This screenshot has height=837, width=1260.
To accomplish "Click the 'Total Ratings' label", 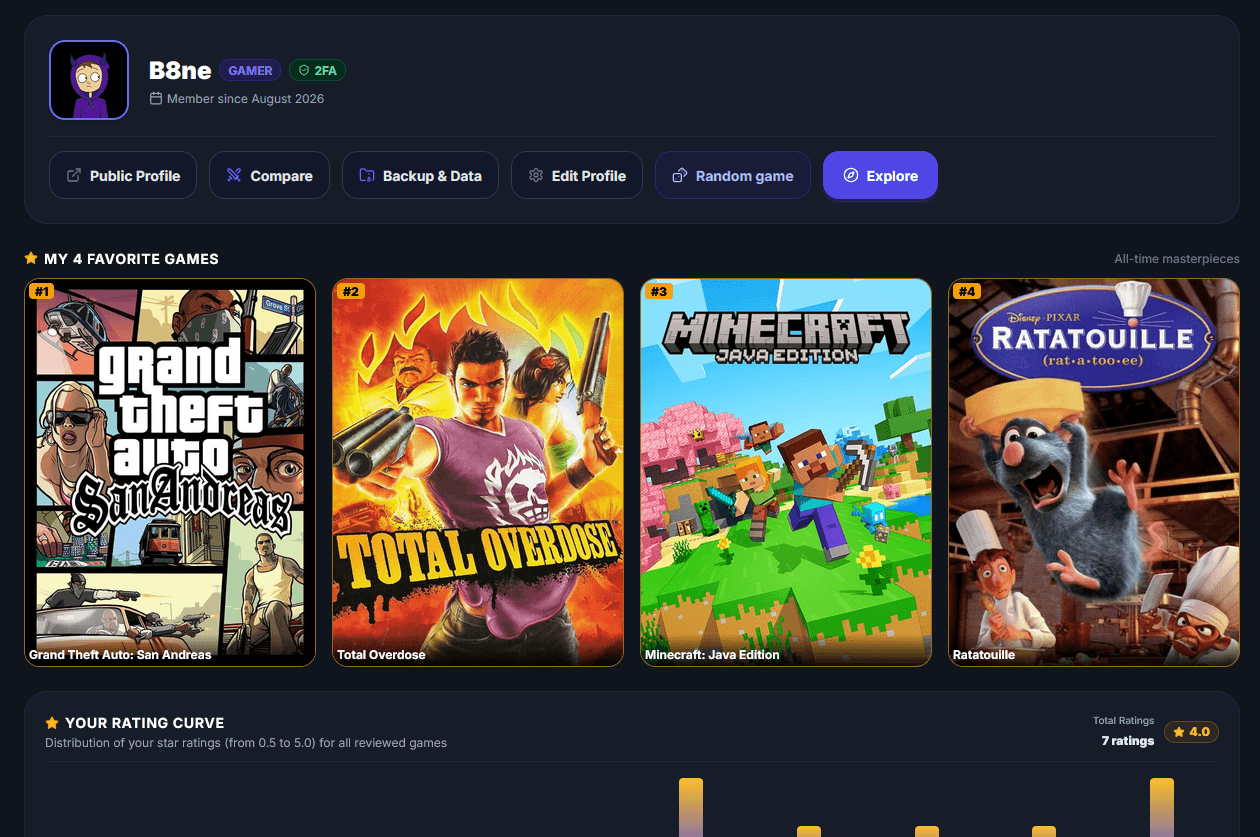I will (x=1124, y=720).
